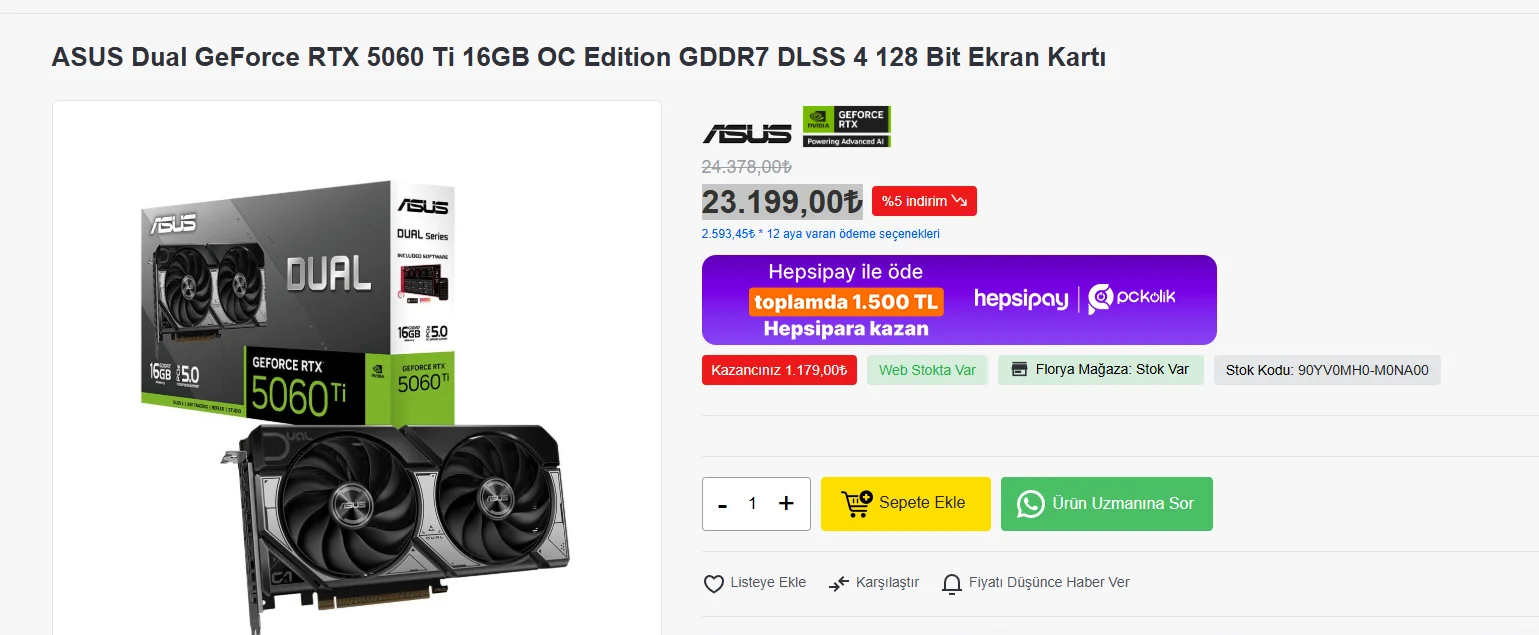Click the %5 indirim discount badge

click(924, 201)
